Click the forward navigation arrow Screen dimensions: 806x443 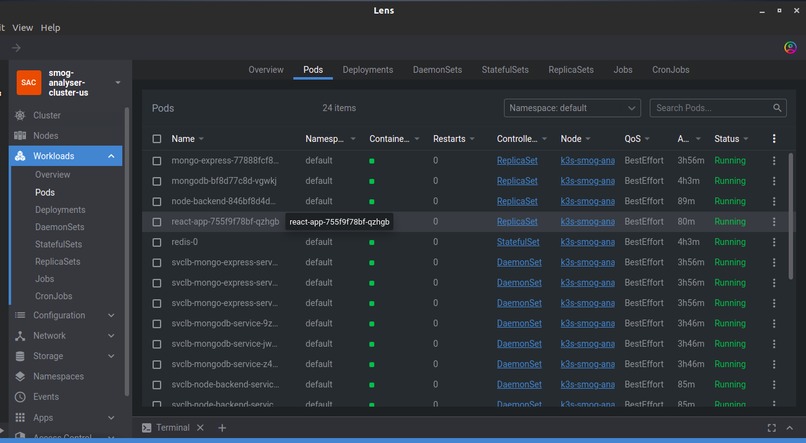(16, 48)
